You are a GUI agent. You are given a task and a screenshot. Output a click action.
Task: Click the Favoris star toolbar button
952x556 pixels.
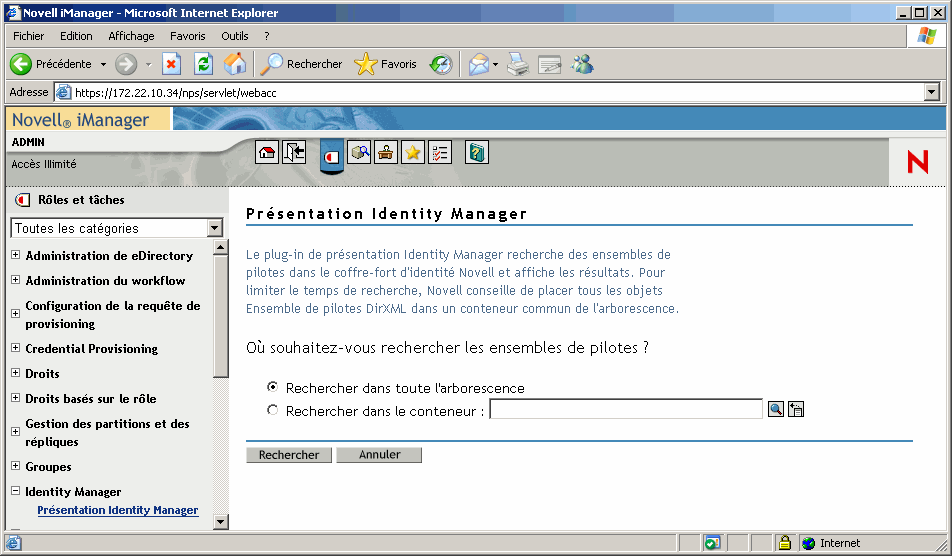tap(385, 64)
